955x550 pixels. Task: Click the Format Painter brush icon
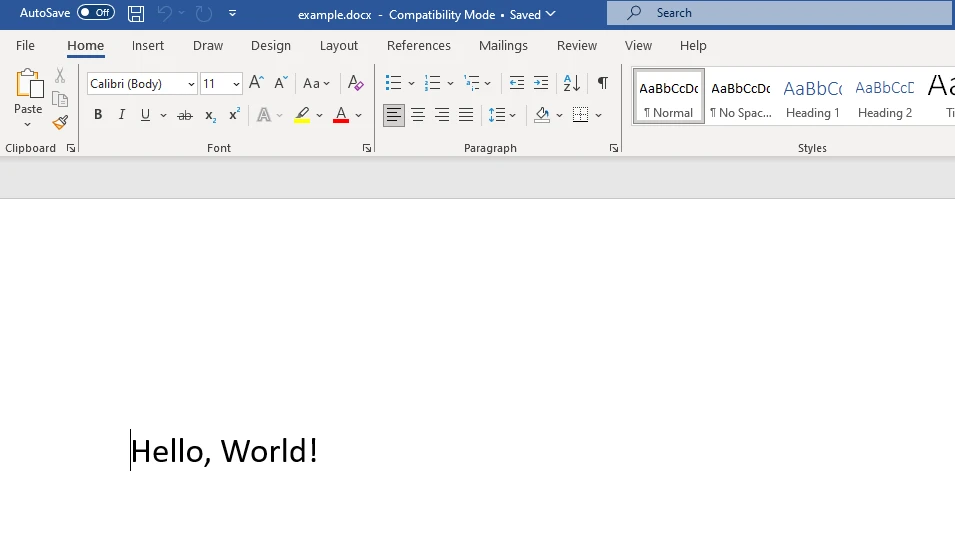pyautogui.click(x=60, y=123)
